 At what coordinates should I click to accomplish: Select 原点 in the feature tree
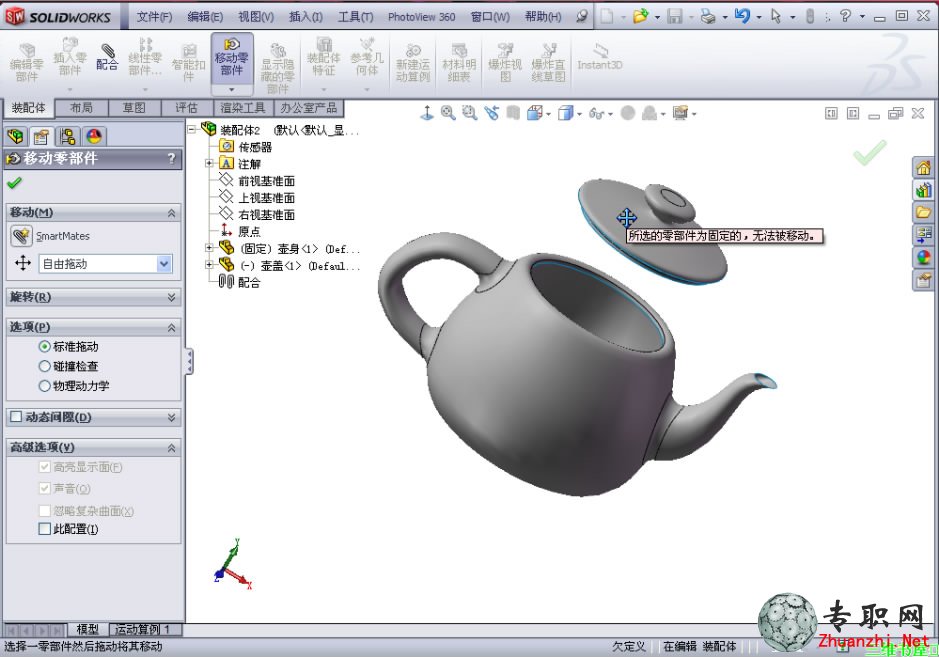pos(249,231)
